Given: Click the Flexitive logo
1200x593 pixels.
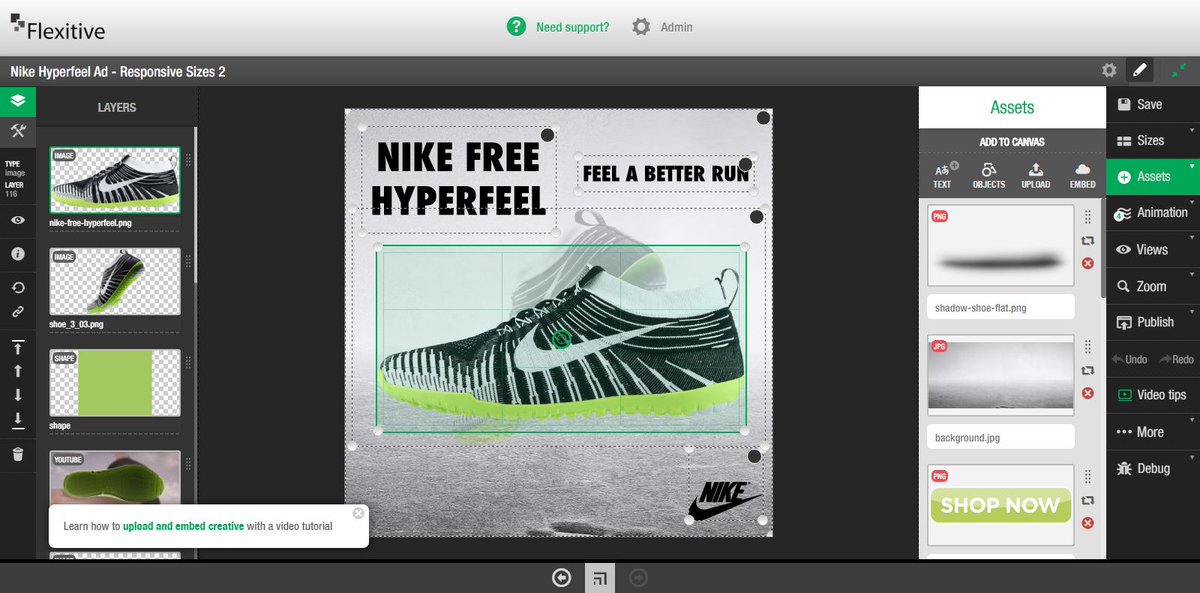Looking at the screenshot, I should pos(58,29).
